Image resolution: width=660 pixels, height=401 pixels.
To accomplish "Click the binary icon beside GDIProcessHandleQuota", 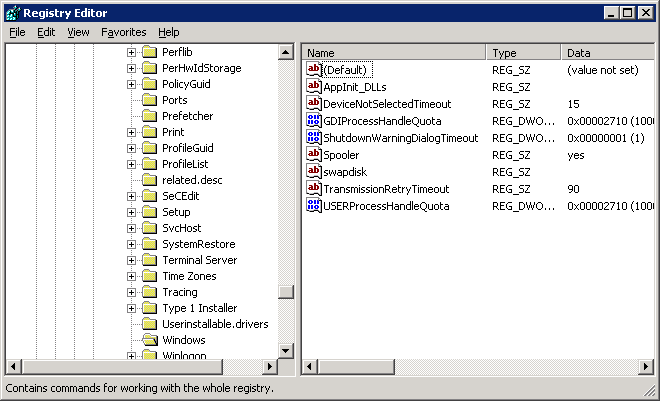I will point(313,121).
